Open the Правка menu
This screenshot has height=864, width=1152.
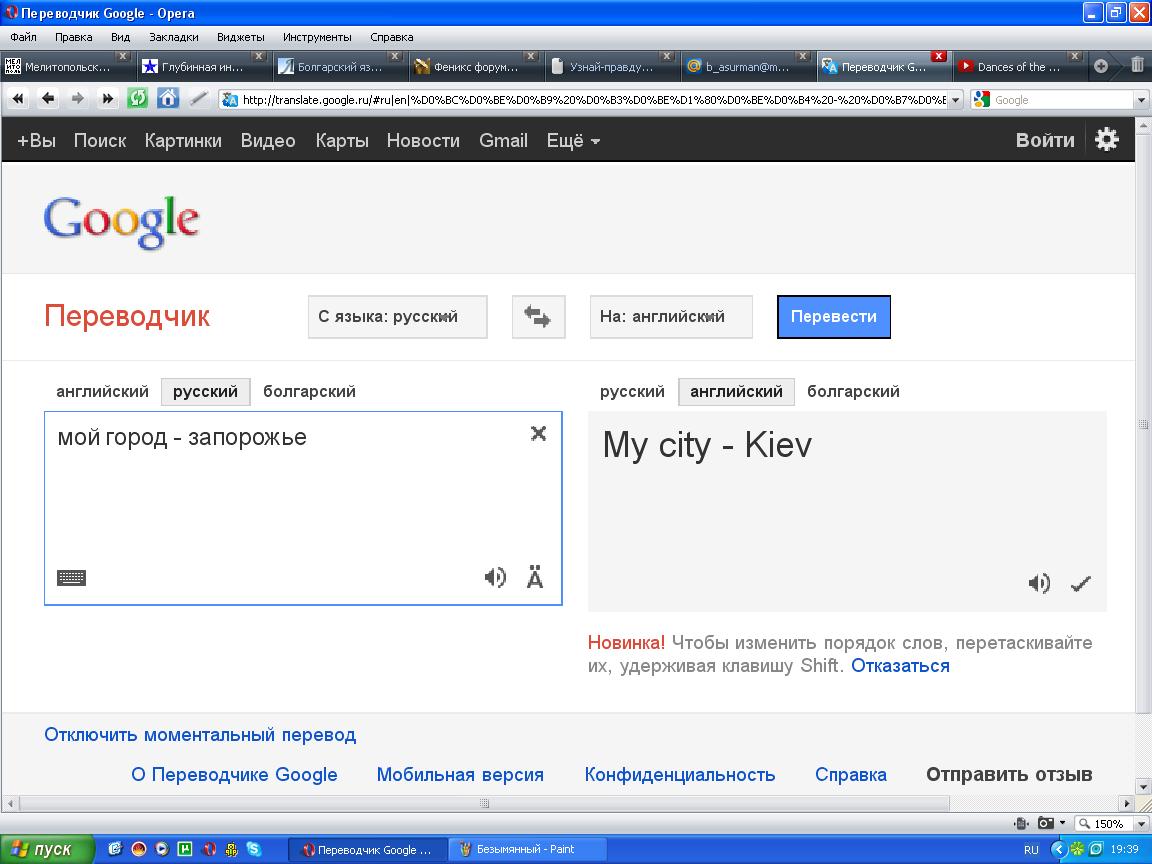[73, 37]
